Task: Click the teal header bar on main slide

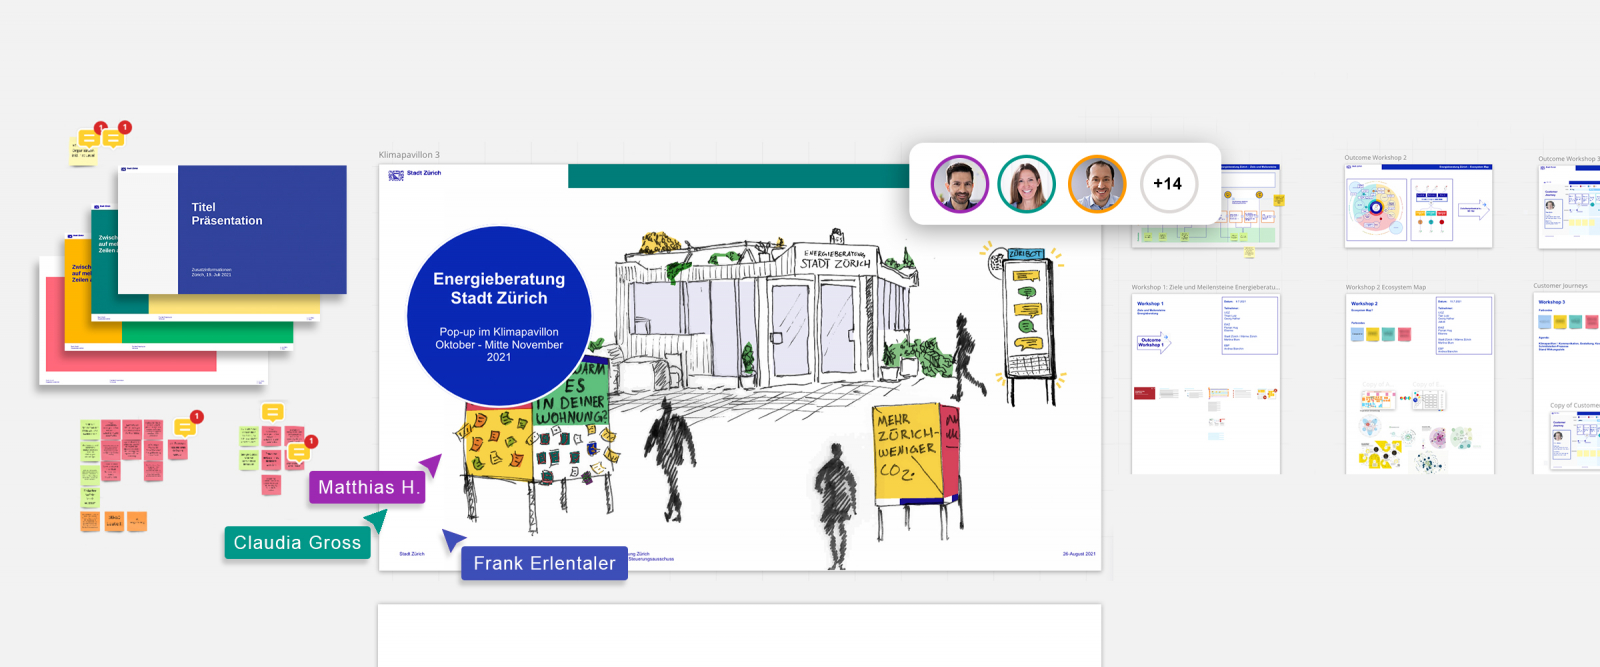Action: (x=740, y=176)
